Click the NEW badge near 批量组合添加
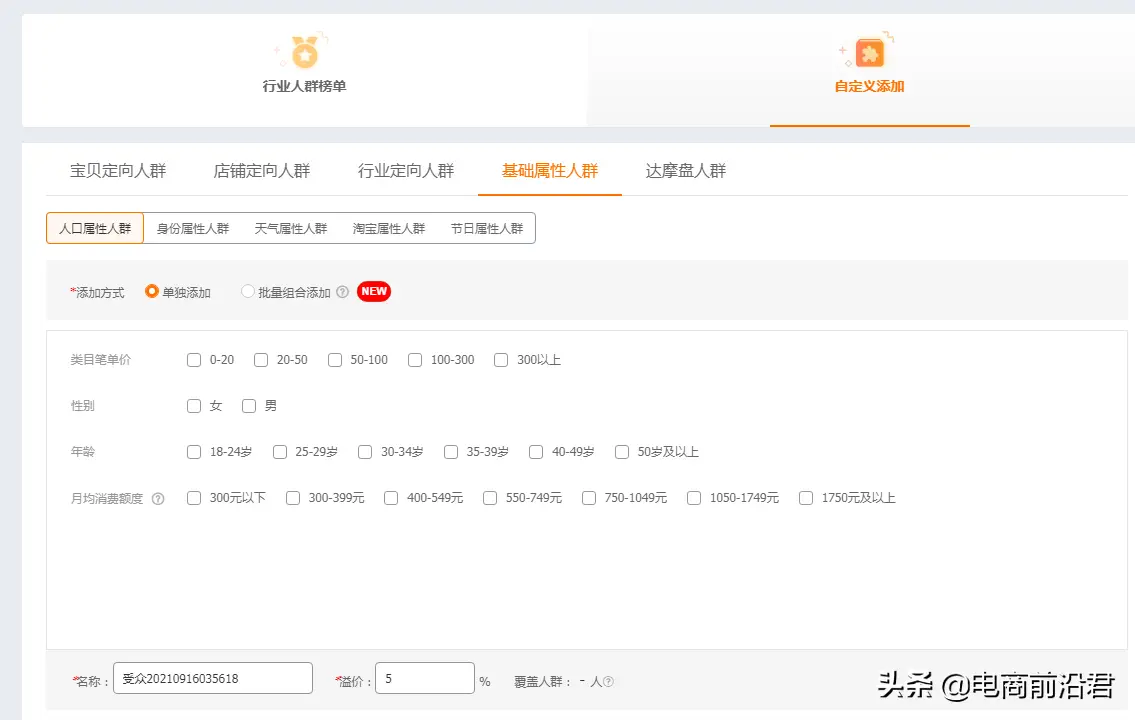Viewport: 1135px width, 720px height. click(373, 291)
